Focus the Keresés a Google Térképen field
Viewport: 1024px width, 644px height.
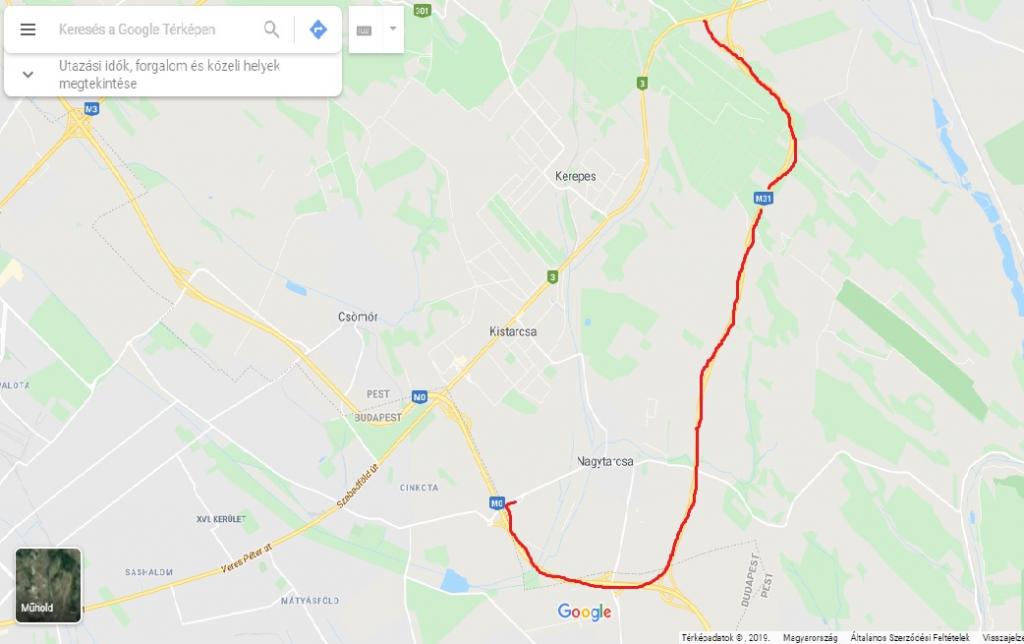157,29
